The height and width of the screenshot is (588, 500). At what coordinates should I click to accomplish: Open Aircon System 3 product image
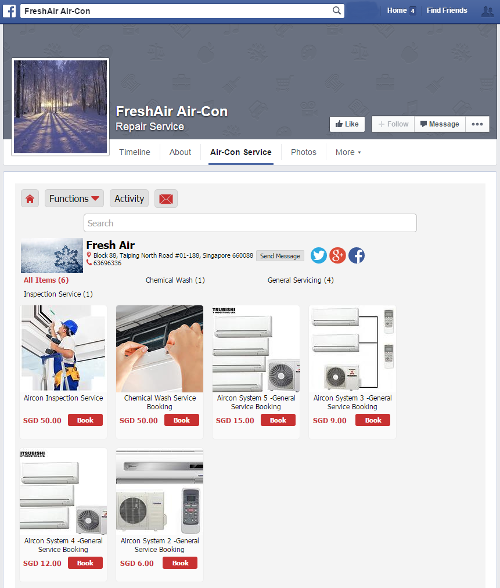352,348
